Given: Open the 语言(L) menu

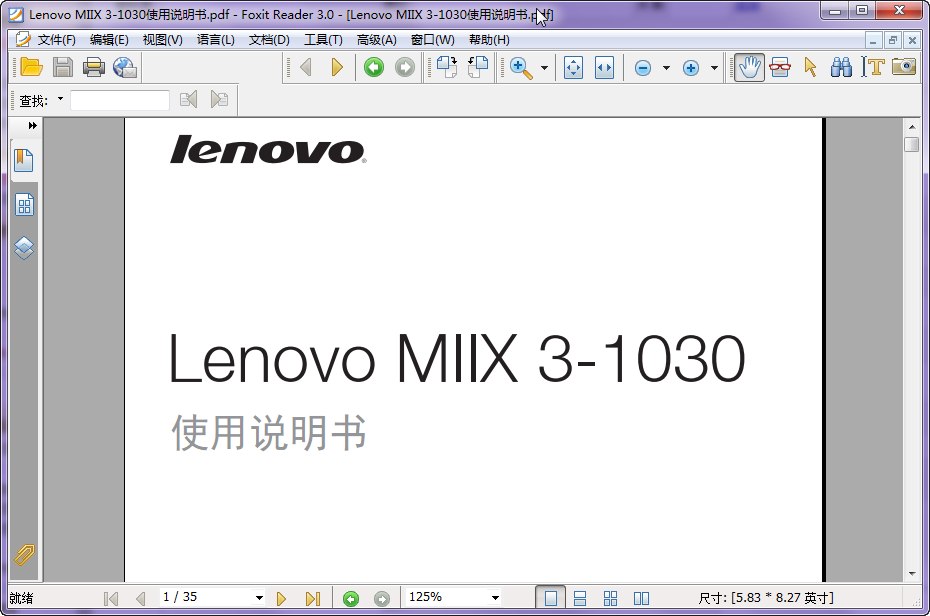Looking at the screenshot, I should coord(216,40).
